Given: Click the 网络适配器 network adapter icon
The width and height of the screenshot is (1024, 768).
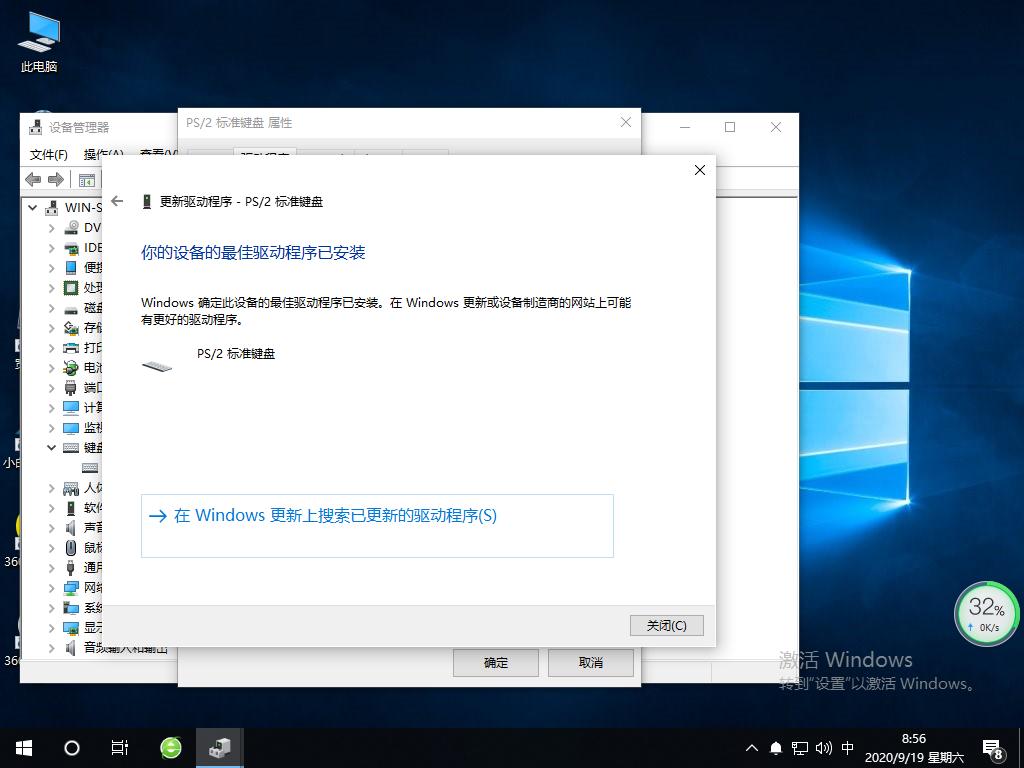Looking at the screenshot, I should click(72, 587).
